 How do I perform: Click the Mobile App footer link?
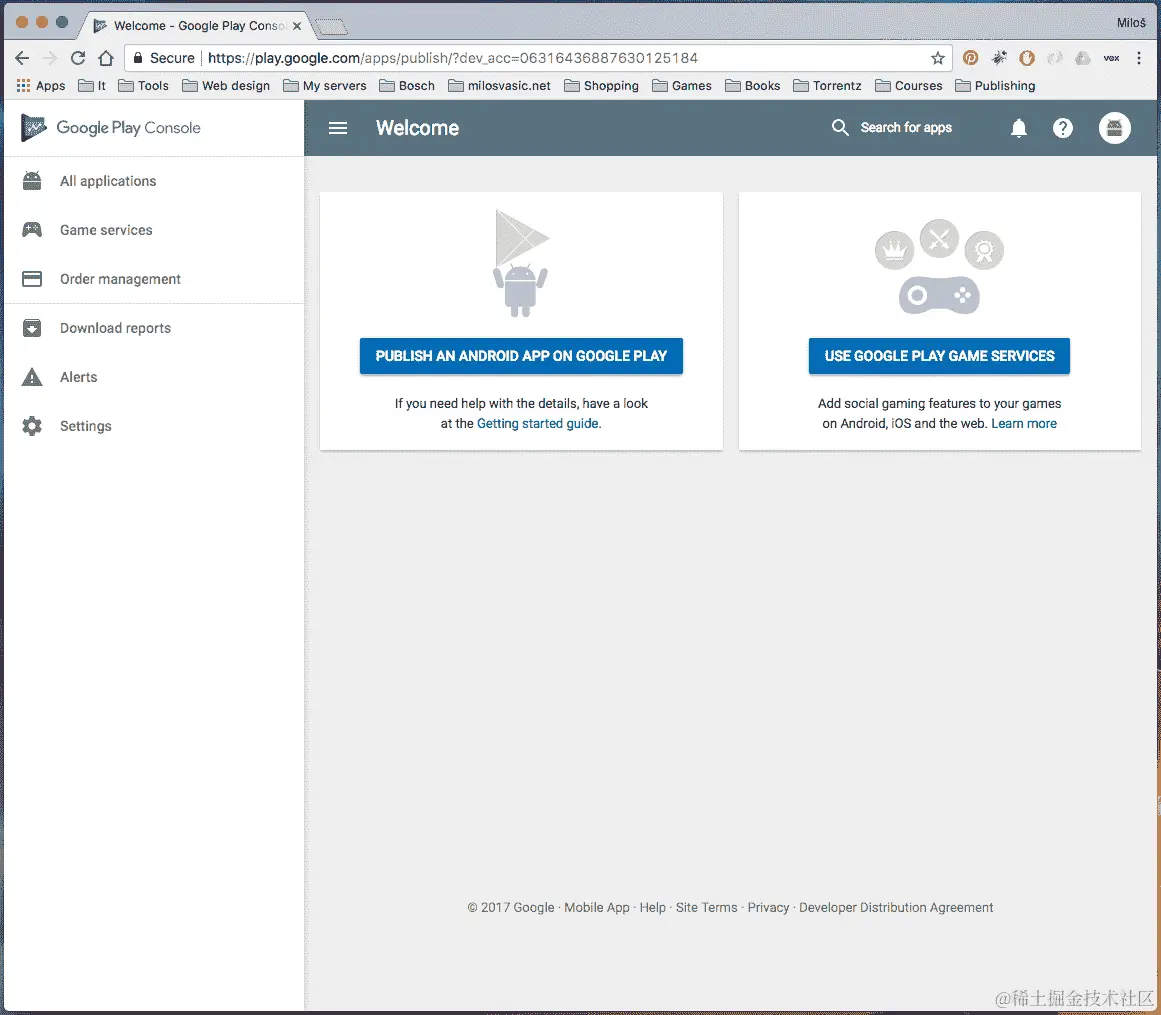point(597,908)
